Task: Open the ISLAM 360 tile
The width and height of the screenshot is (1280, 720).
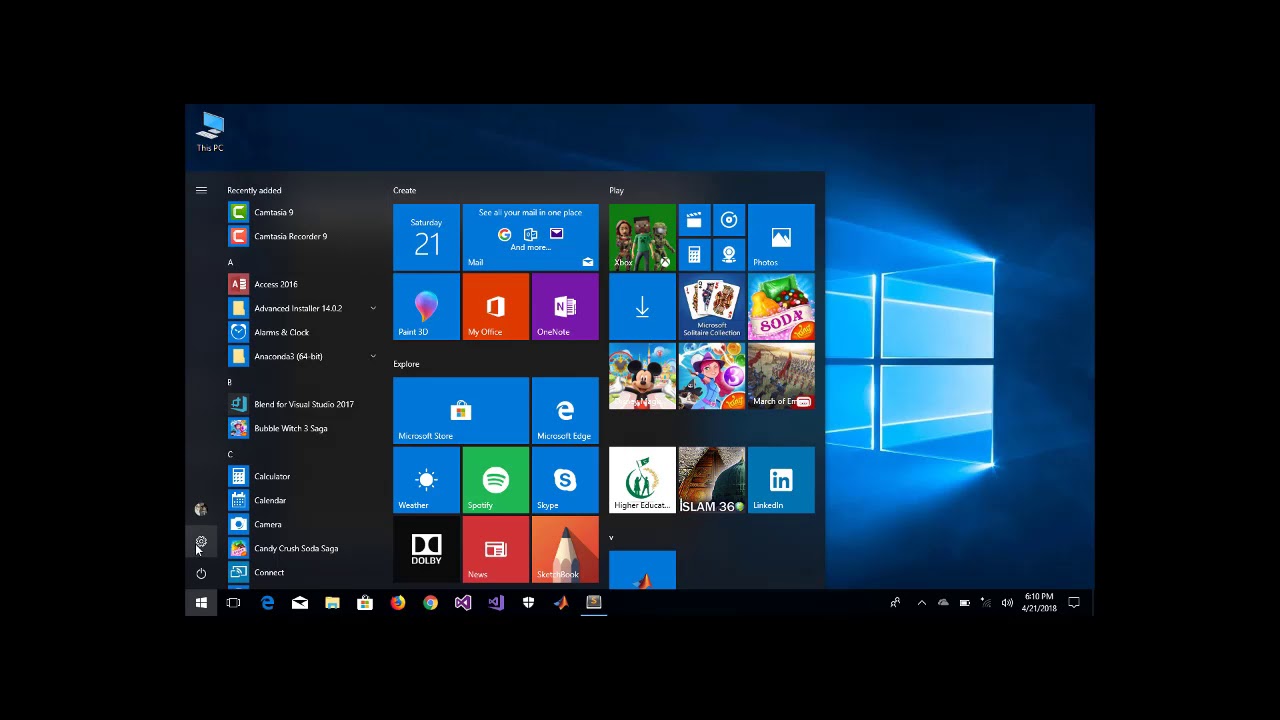Action: coord(712,480)
